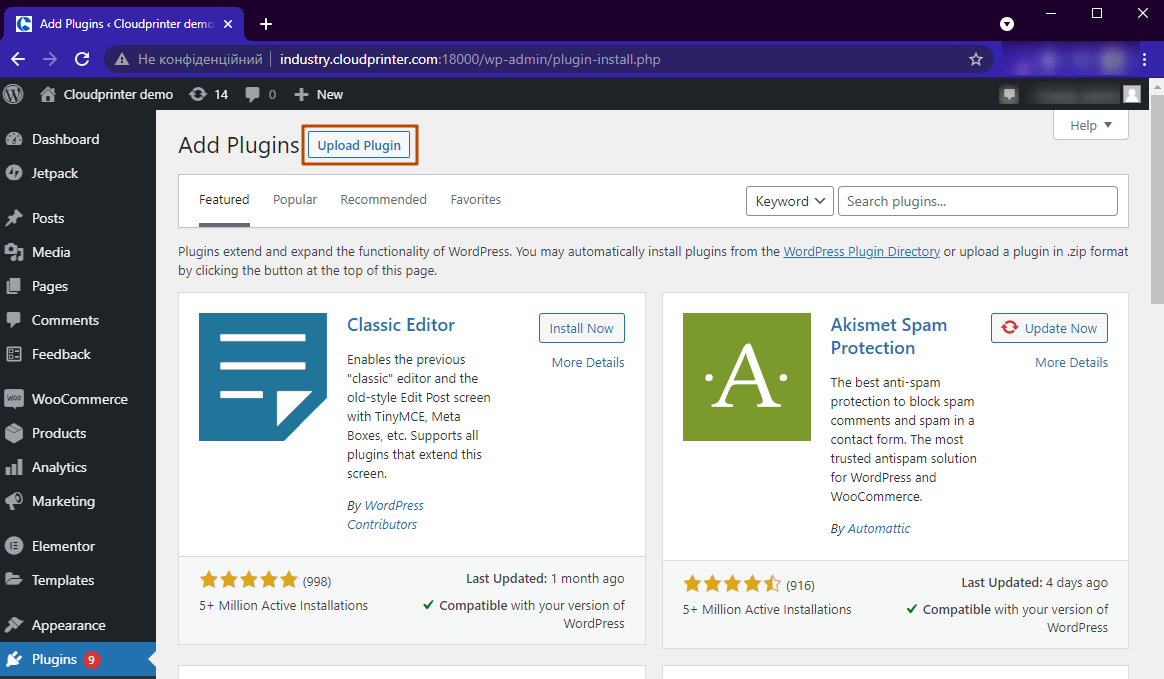Open the comments bubble in admin bar

(x=252, y=94)
